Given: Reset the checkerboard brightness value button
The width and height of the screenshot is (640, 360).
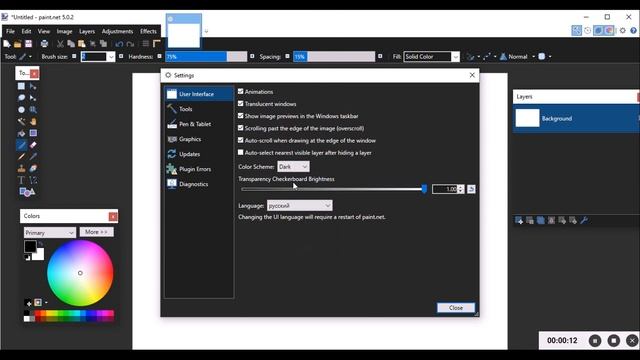Looking at the screenshot, I should (471, 189).
